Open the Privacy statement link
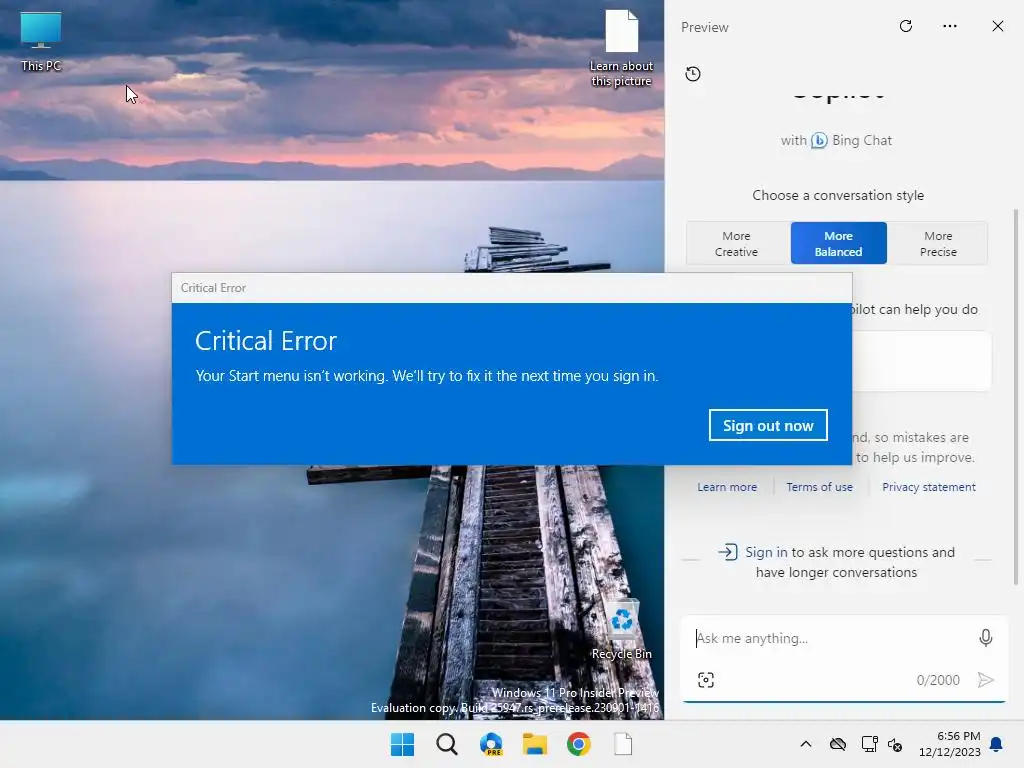The width and height of the screenshot is (1024, 768). point(929,487)
